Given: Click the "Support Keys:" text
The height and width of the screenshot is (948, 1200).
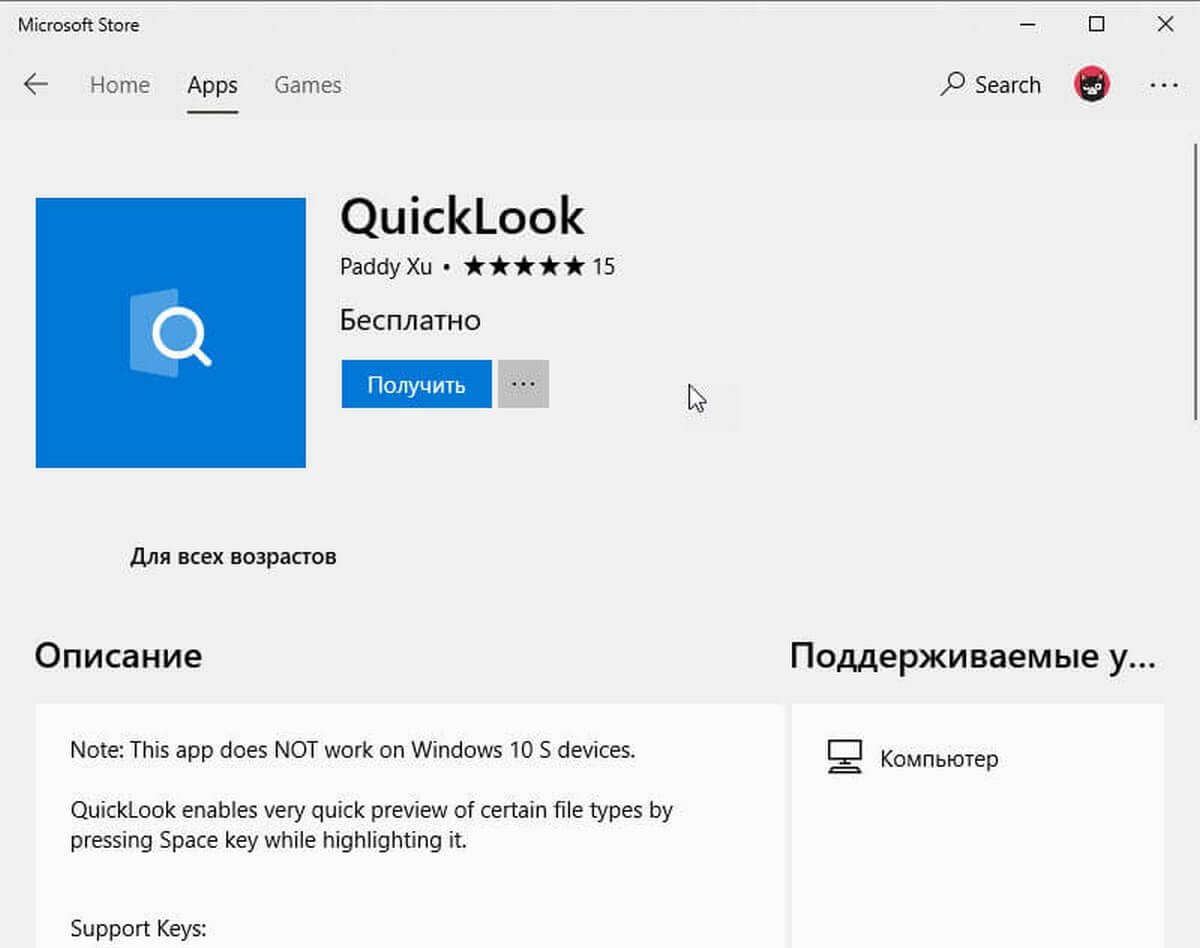Looking at the screenshot, I should pyautogui.click(x=138, y=929).
